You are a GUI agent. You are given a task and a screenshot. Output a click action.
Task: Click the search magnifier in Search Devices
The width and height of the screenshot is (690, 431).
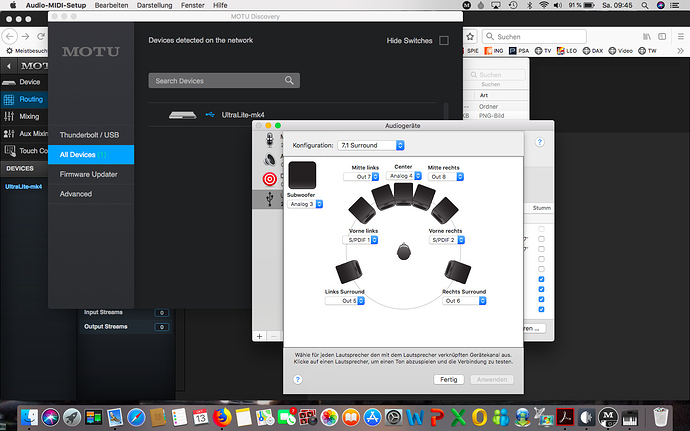click(x=289, y=81)
